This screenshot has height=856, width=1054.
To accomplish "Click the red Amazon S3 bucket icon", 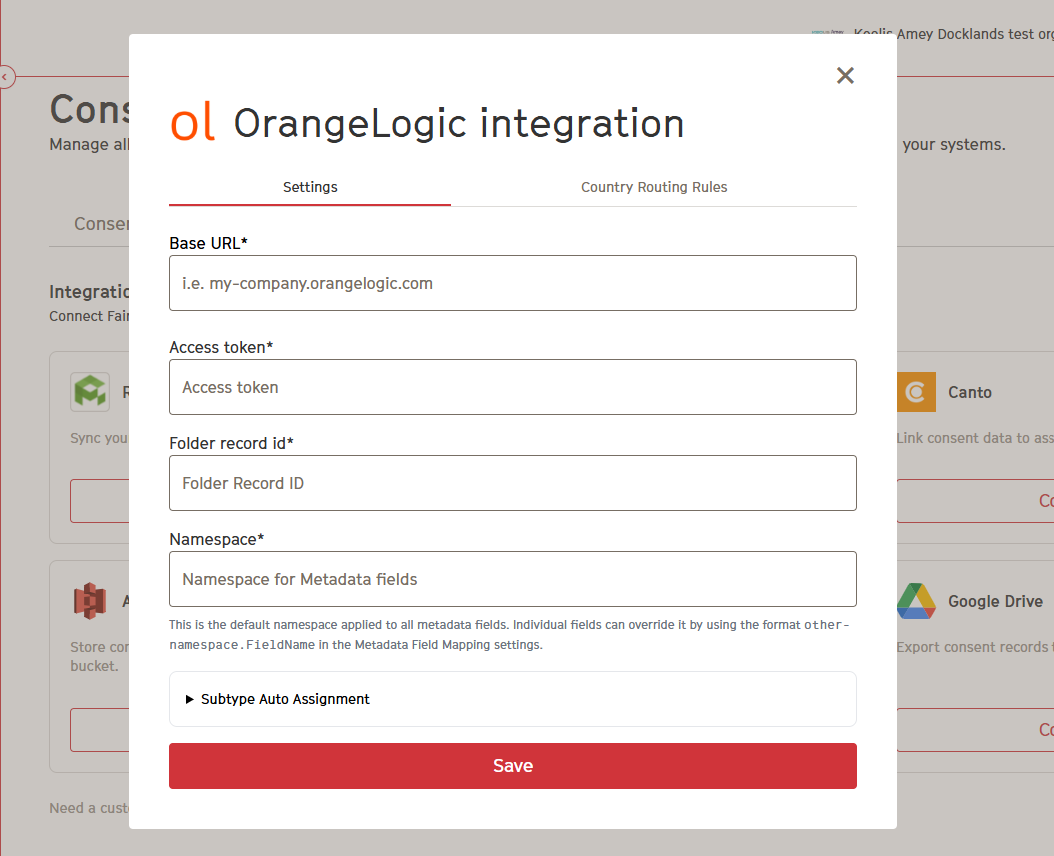I will (90, 601).
